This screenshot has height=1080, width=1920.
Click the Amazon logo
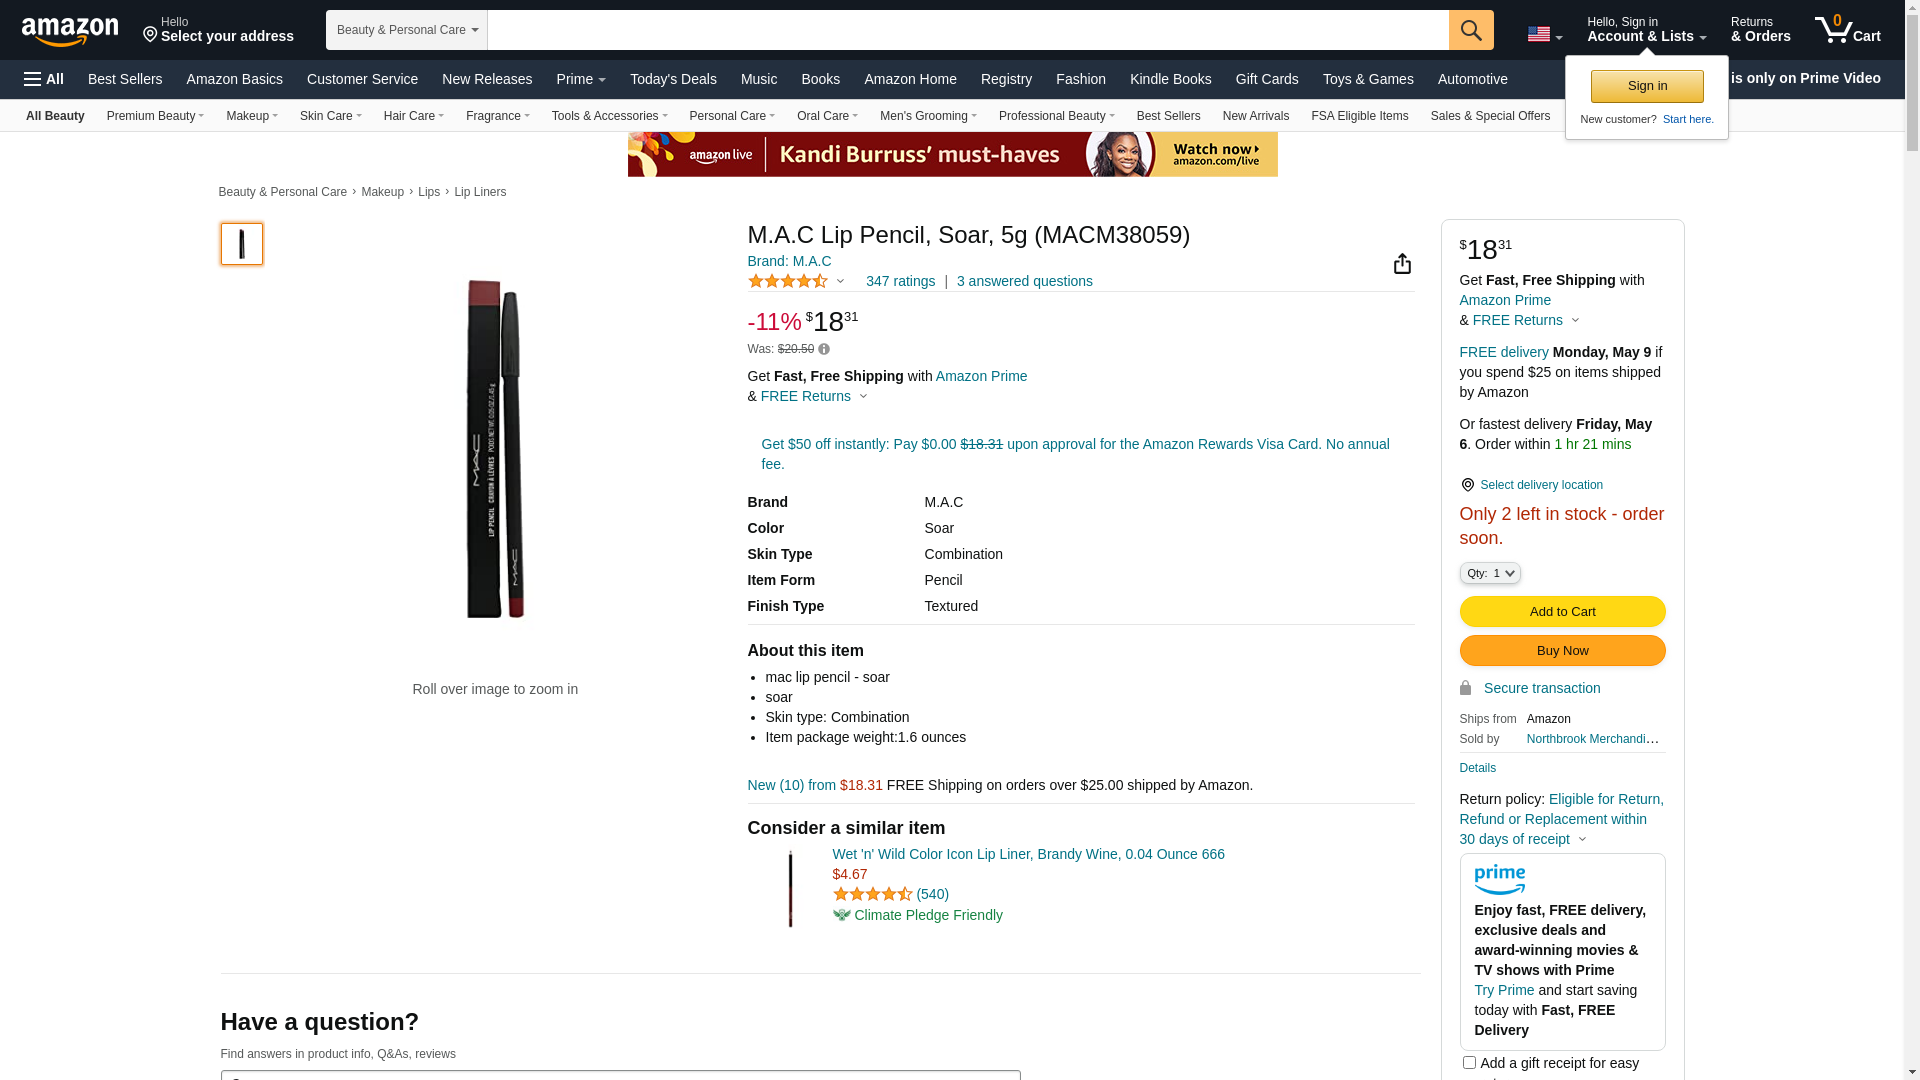(70, 31)
